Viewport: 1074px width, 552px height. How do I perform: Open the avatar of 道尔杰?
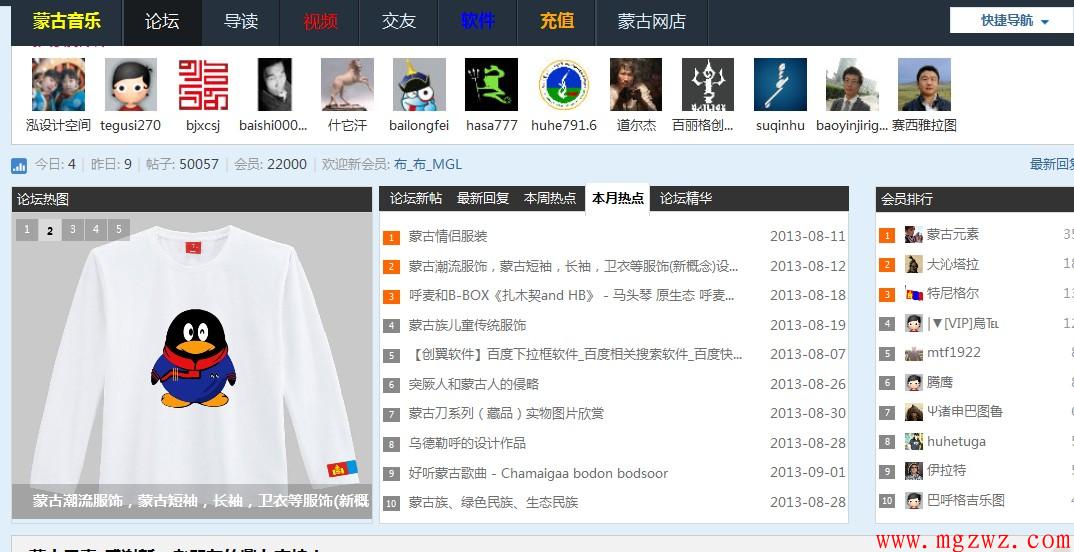[x=636, y=84]
